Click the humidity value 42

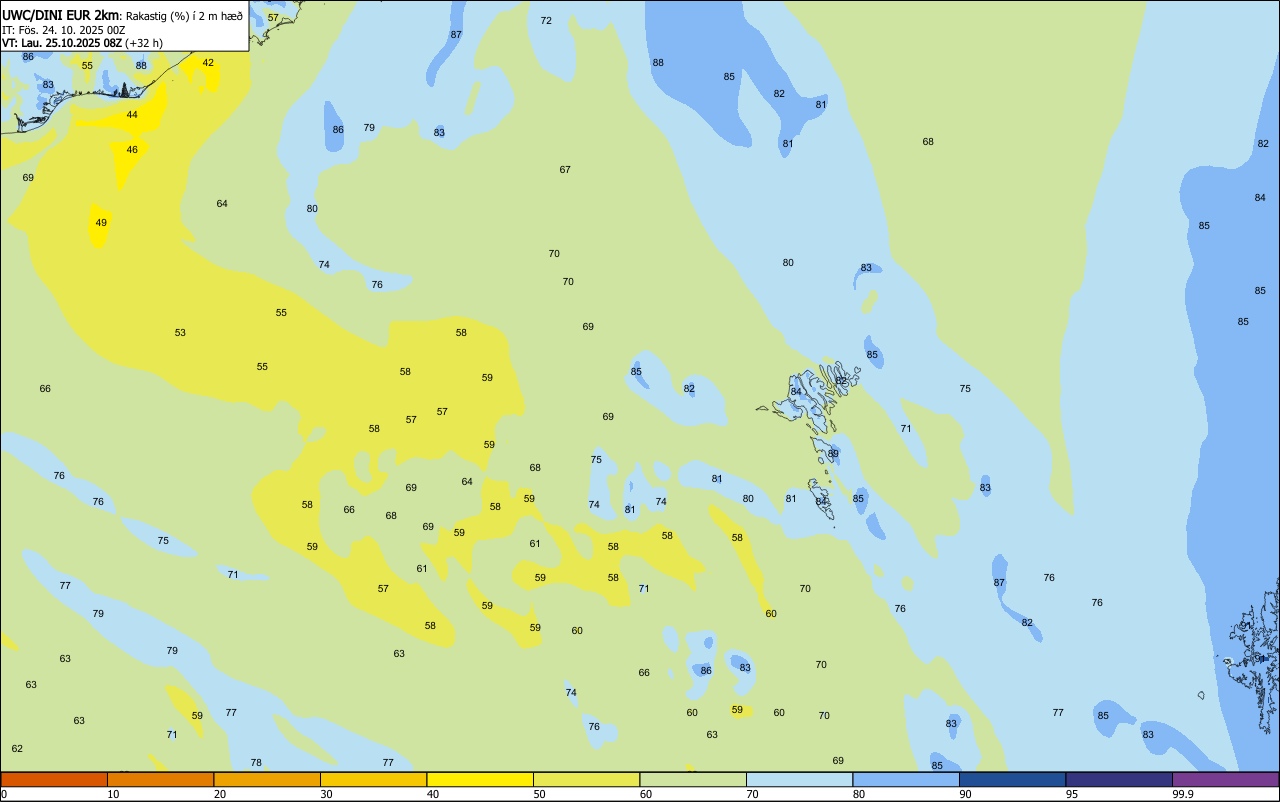[208, 62]
